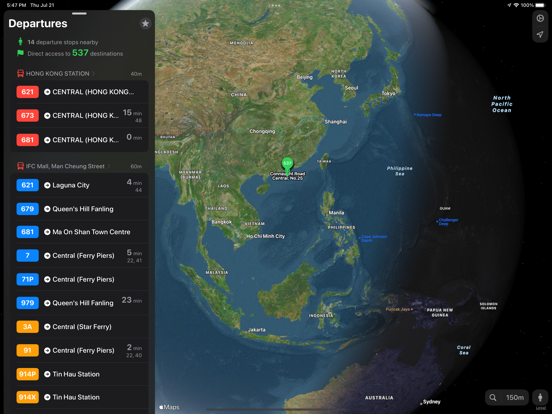Image resolution: width=552 pixels, height=414 pixels.
Task: Open the map mode button at top right
Action: pyautogui.click(x=540, y=18)
